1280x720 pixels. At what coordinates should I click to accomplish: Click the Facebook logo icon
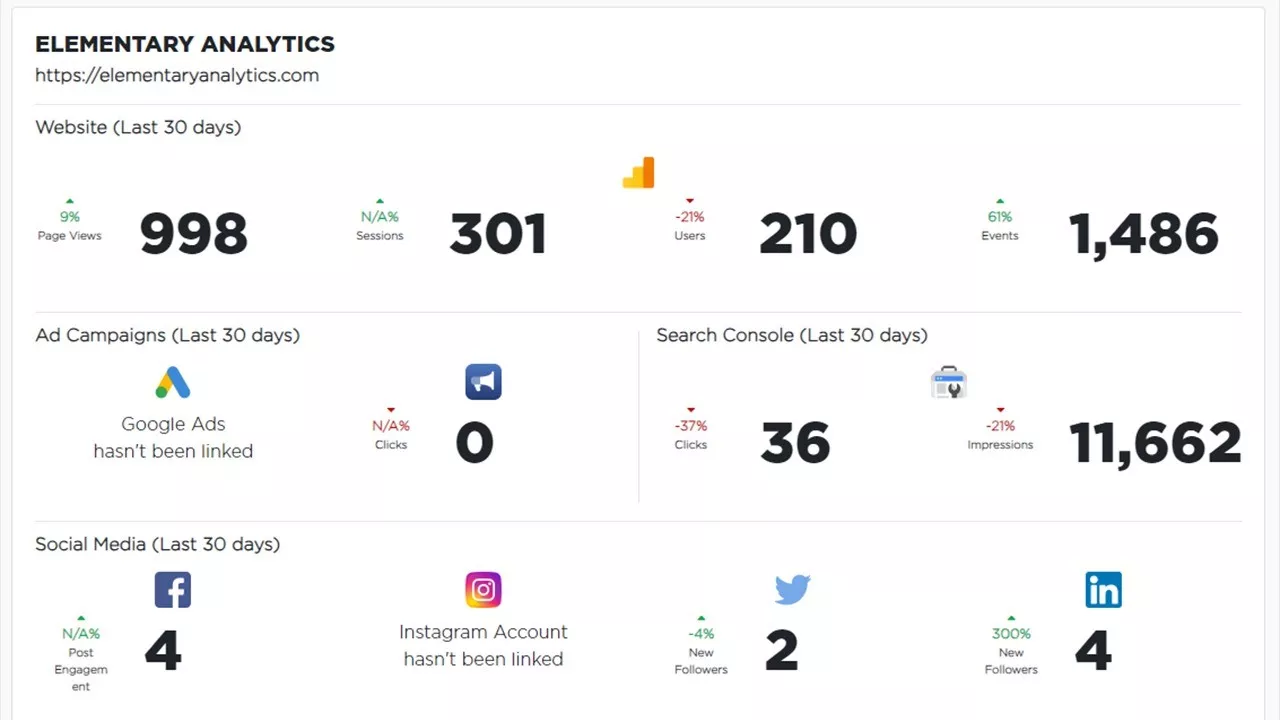click(x=173, y=590)
